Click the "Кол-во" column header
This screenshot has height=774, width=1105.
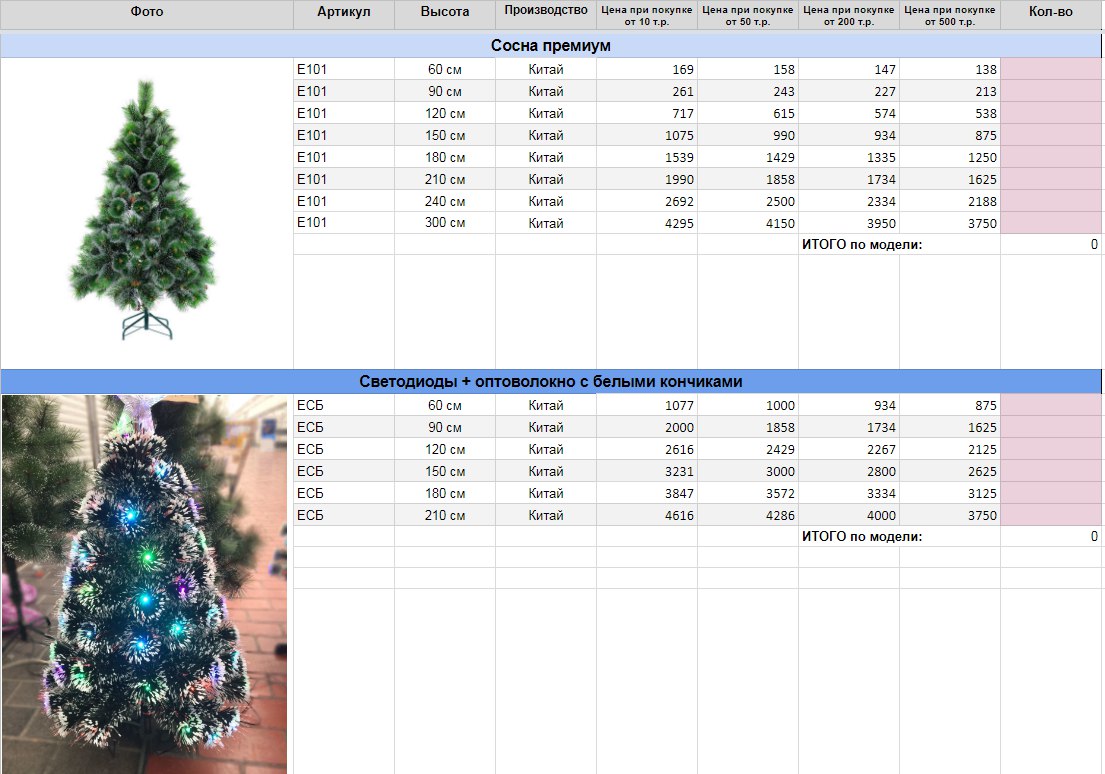[x=1050, y=12]
